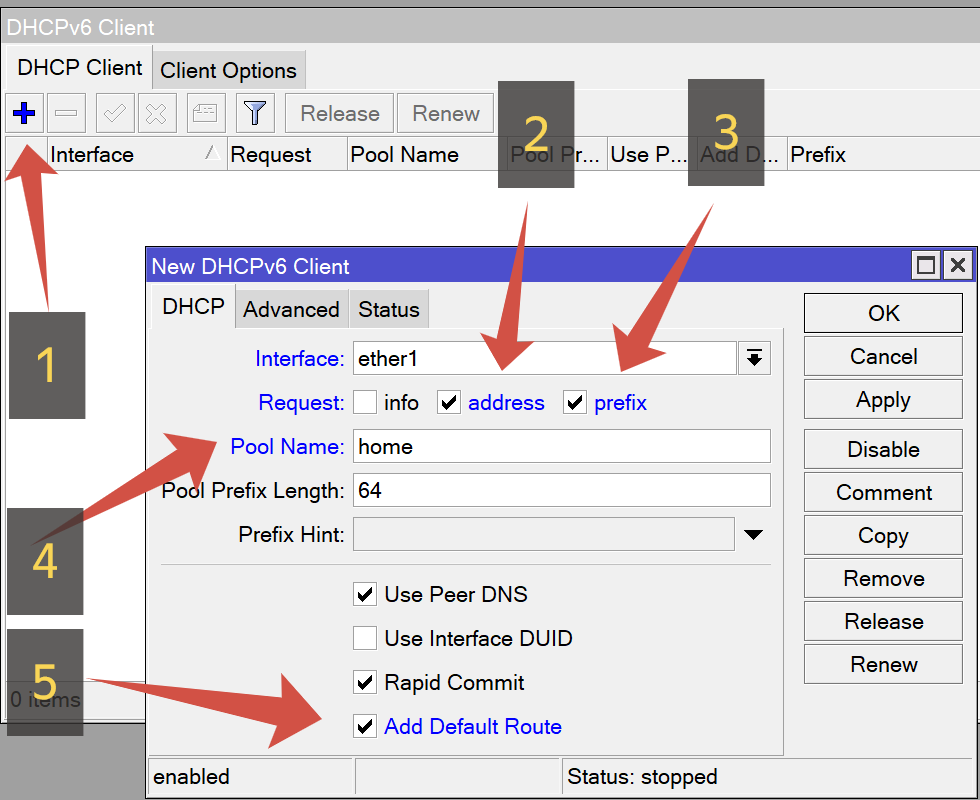Screen dimensions: 980x800
Task: Open the Interface dropdown arrow
Action: point(754,358)
